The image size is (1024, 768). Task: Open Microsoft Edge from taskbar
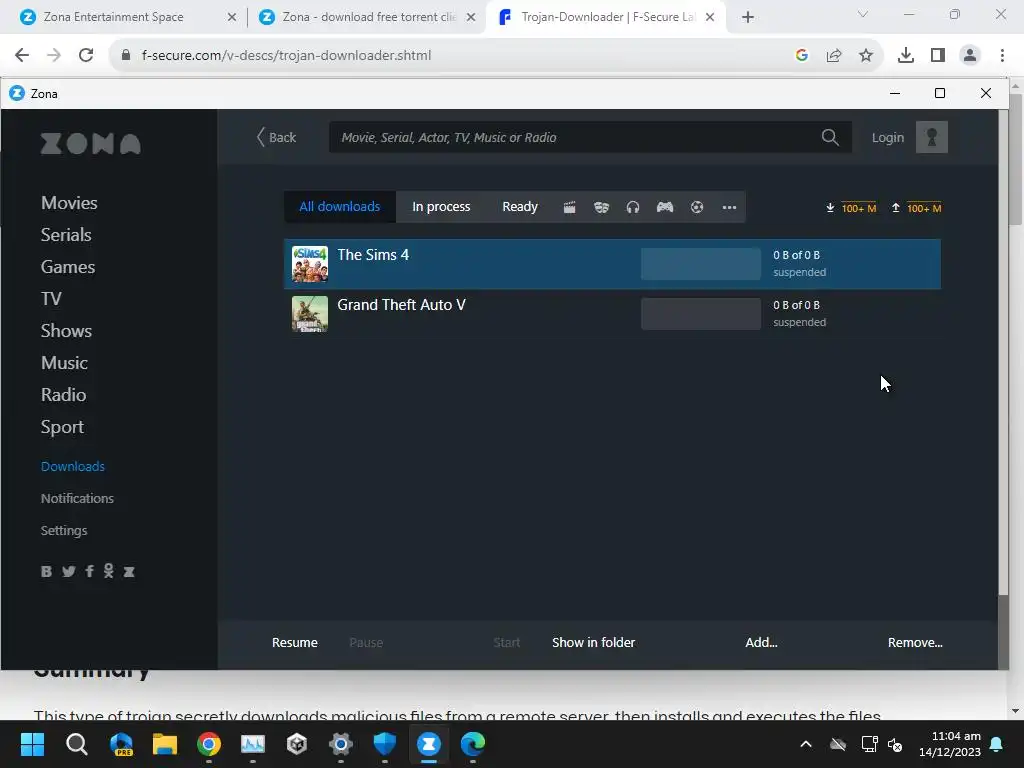473,744
